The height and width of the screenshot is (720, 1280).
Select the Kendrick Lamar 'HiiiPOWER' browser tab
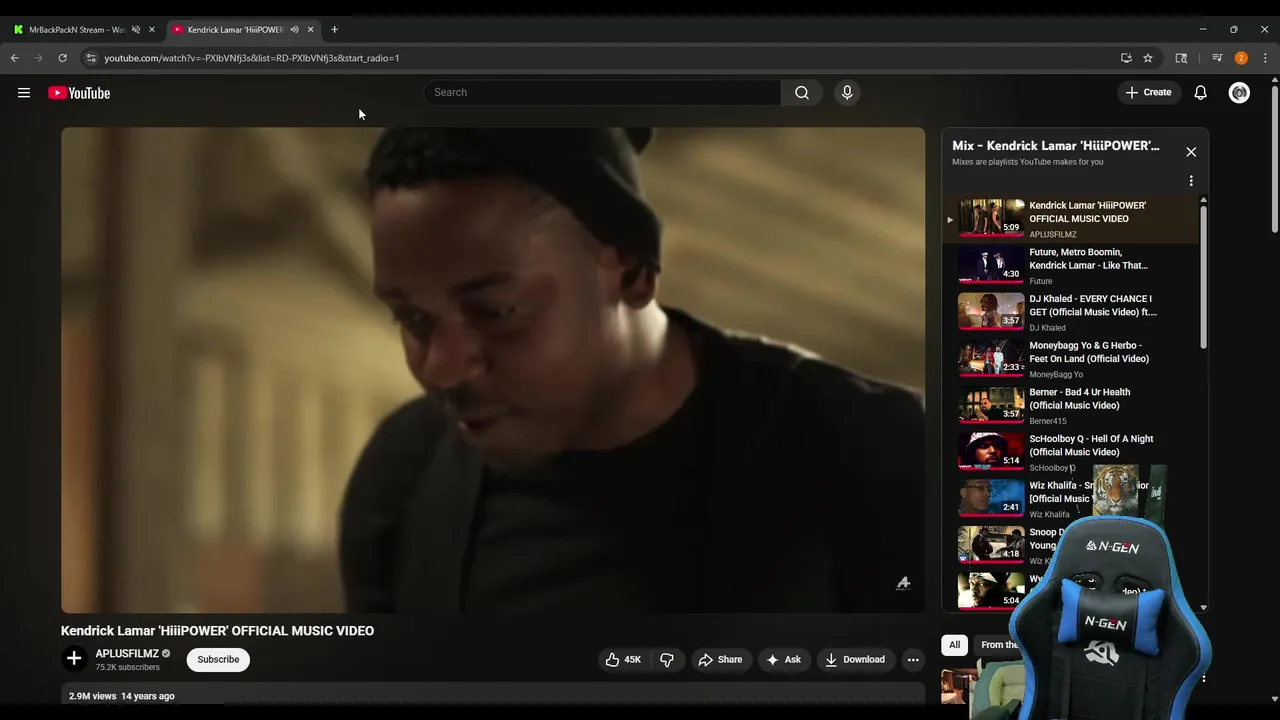point(235,30)
